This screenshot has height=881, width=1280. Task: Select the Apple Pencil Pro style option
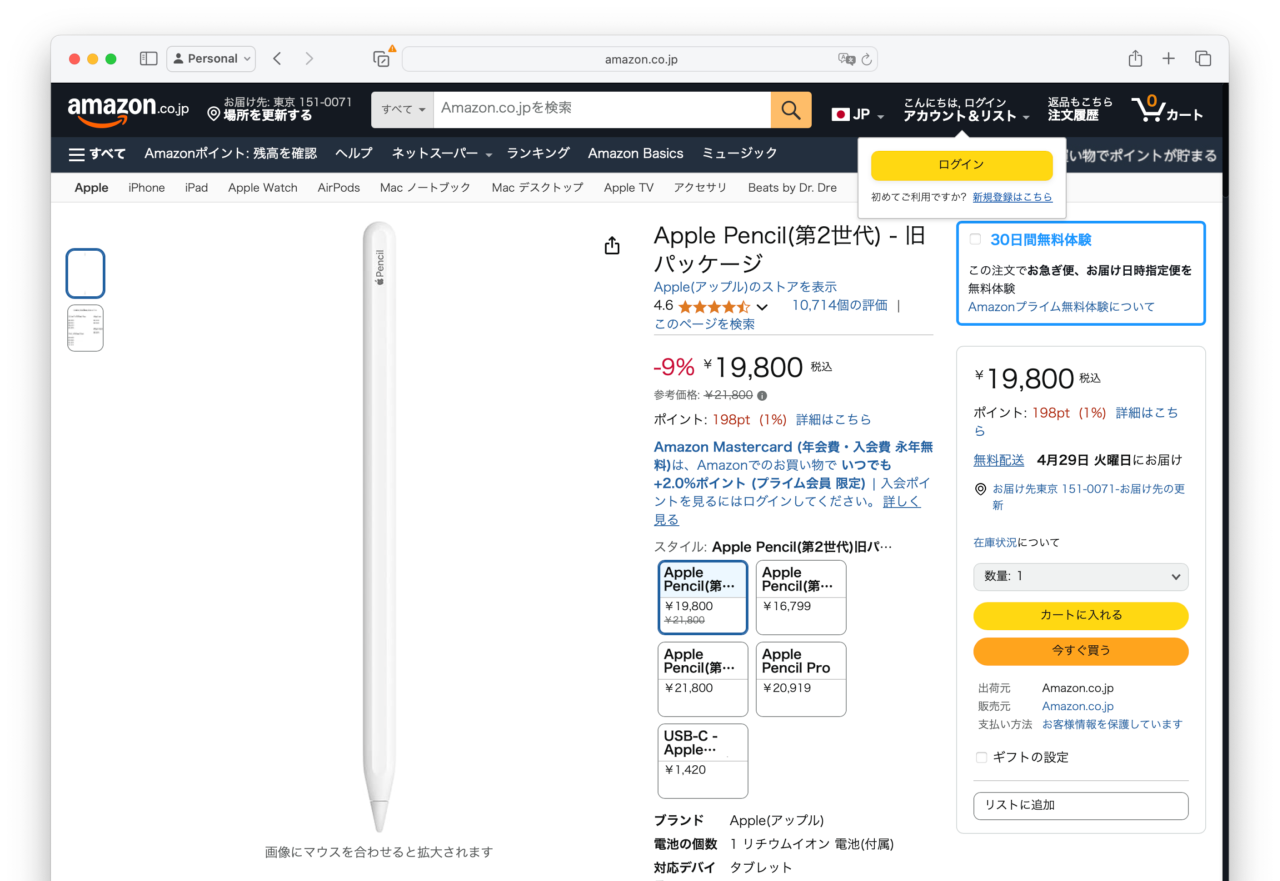pyautogui.click(x=800, y=679)
